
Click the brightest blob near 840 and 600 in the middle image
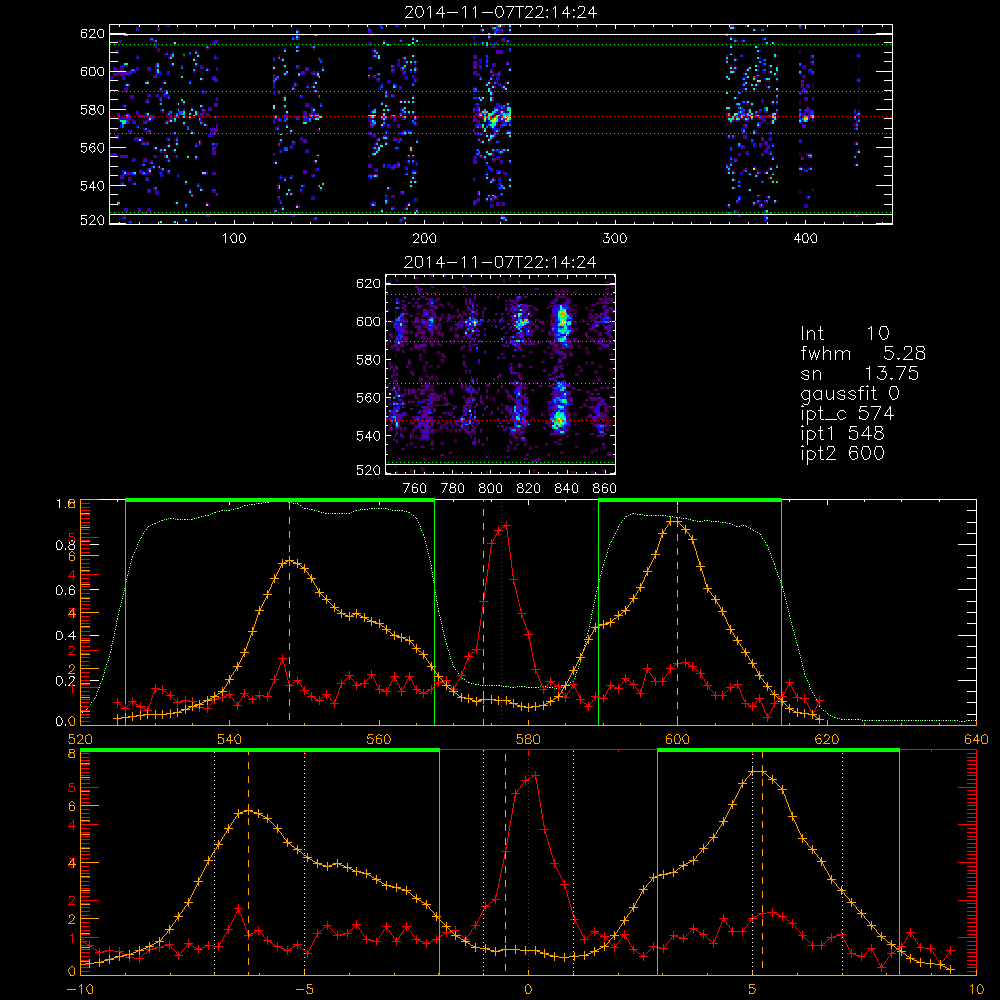click(x=562, y=324)
